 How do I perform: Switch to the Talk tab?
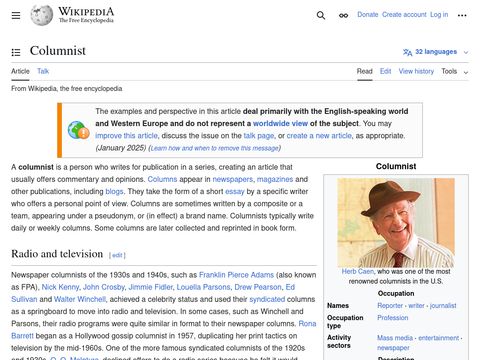(43, 71)
